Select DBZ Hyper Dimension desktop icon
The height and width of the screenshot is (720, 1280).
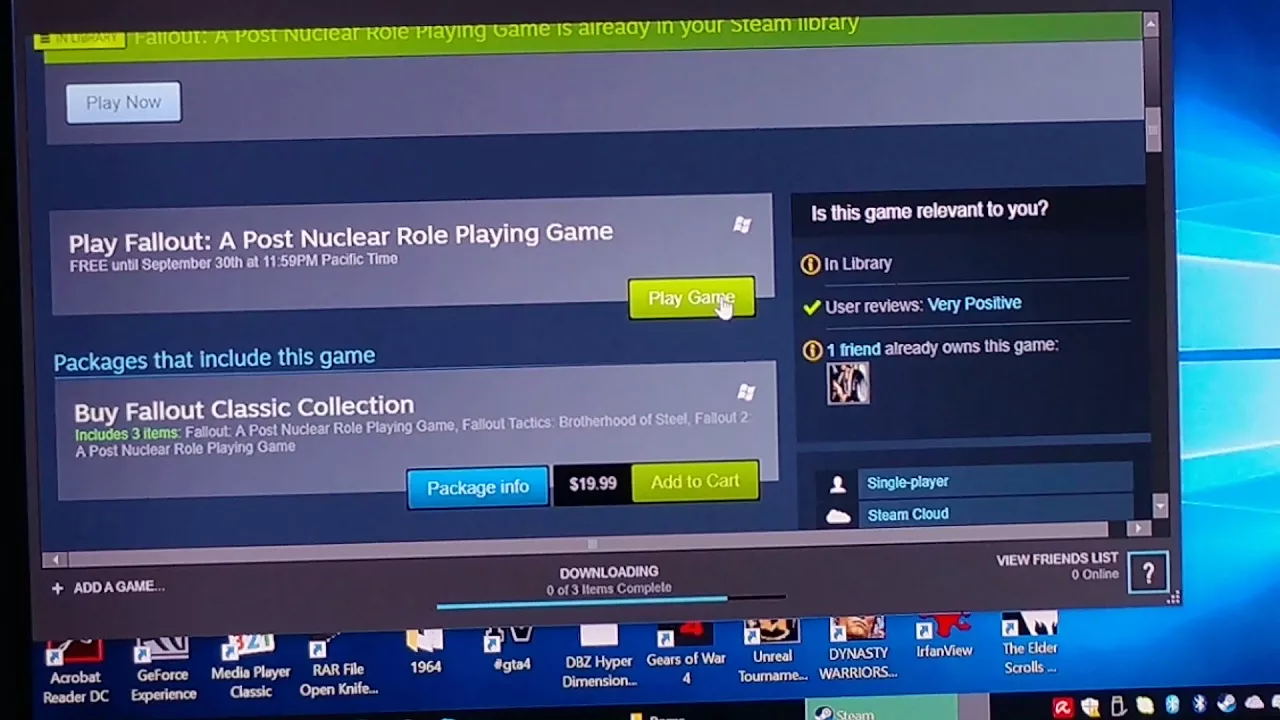(599, 658)
